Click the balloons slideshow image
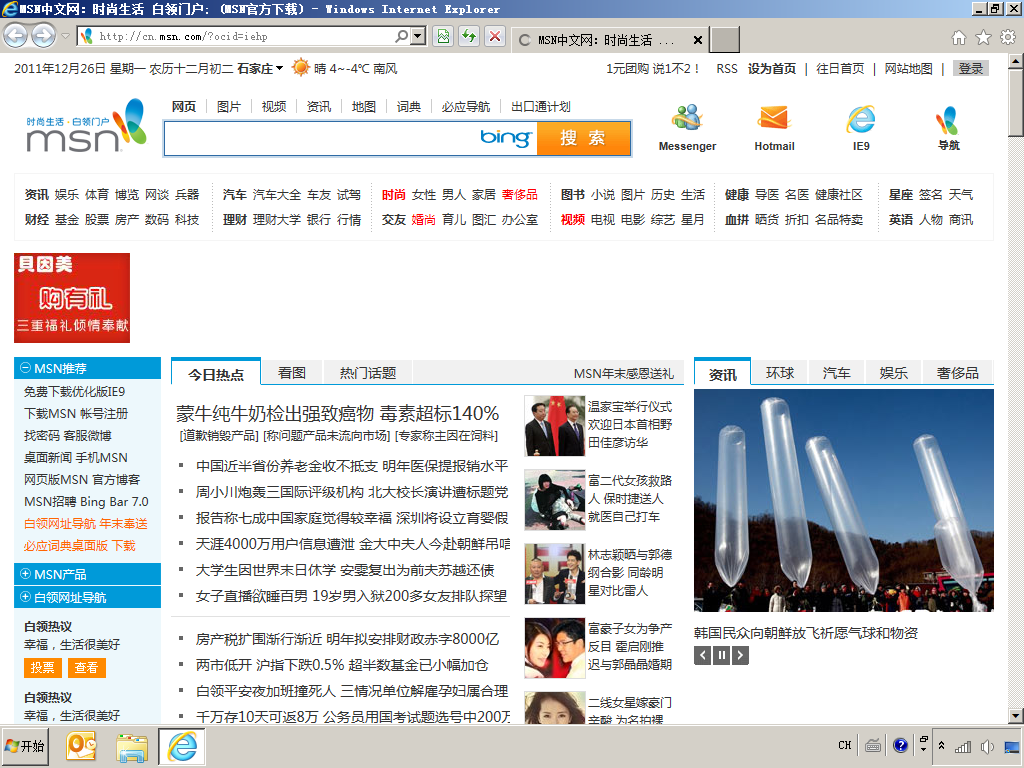1024x768 pixels. click(844, 500)
